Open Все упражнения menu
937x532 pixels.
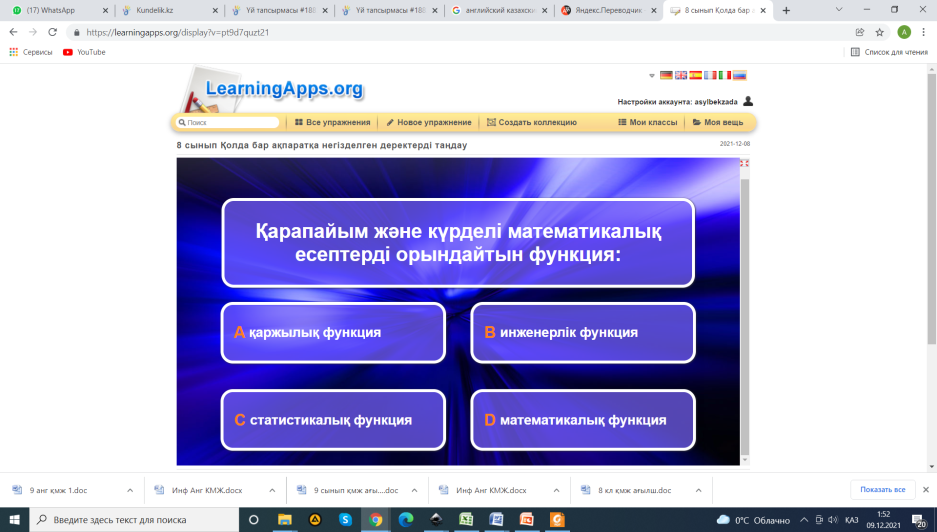(332, 122)
